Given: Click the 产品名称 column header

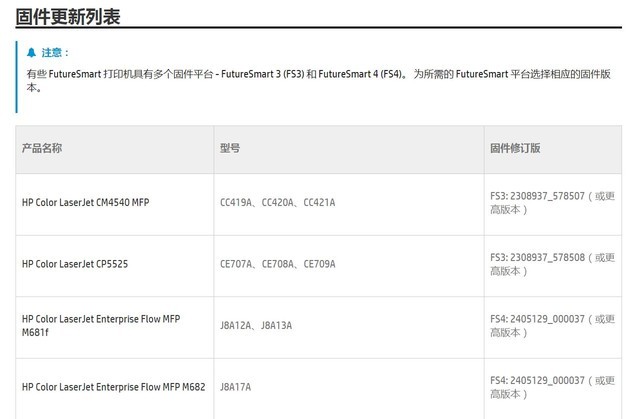Looking at the screenshot, I should click(x=42, y=148).
